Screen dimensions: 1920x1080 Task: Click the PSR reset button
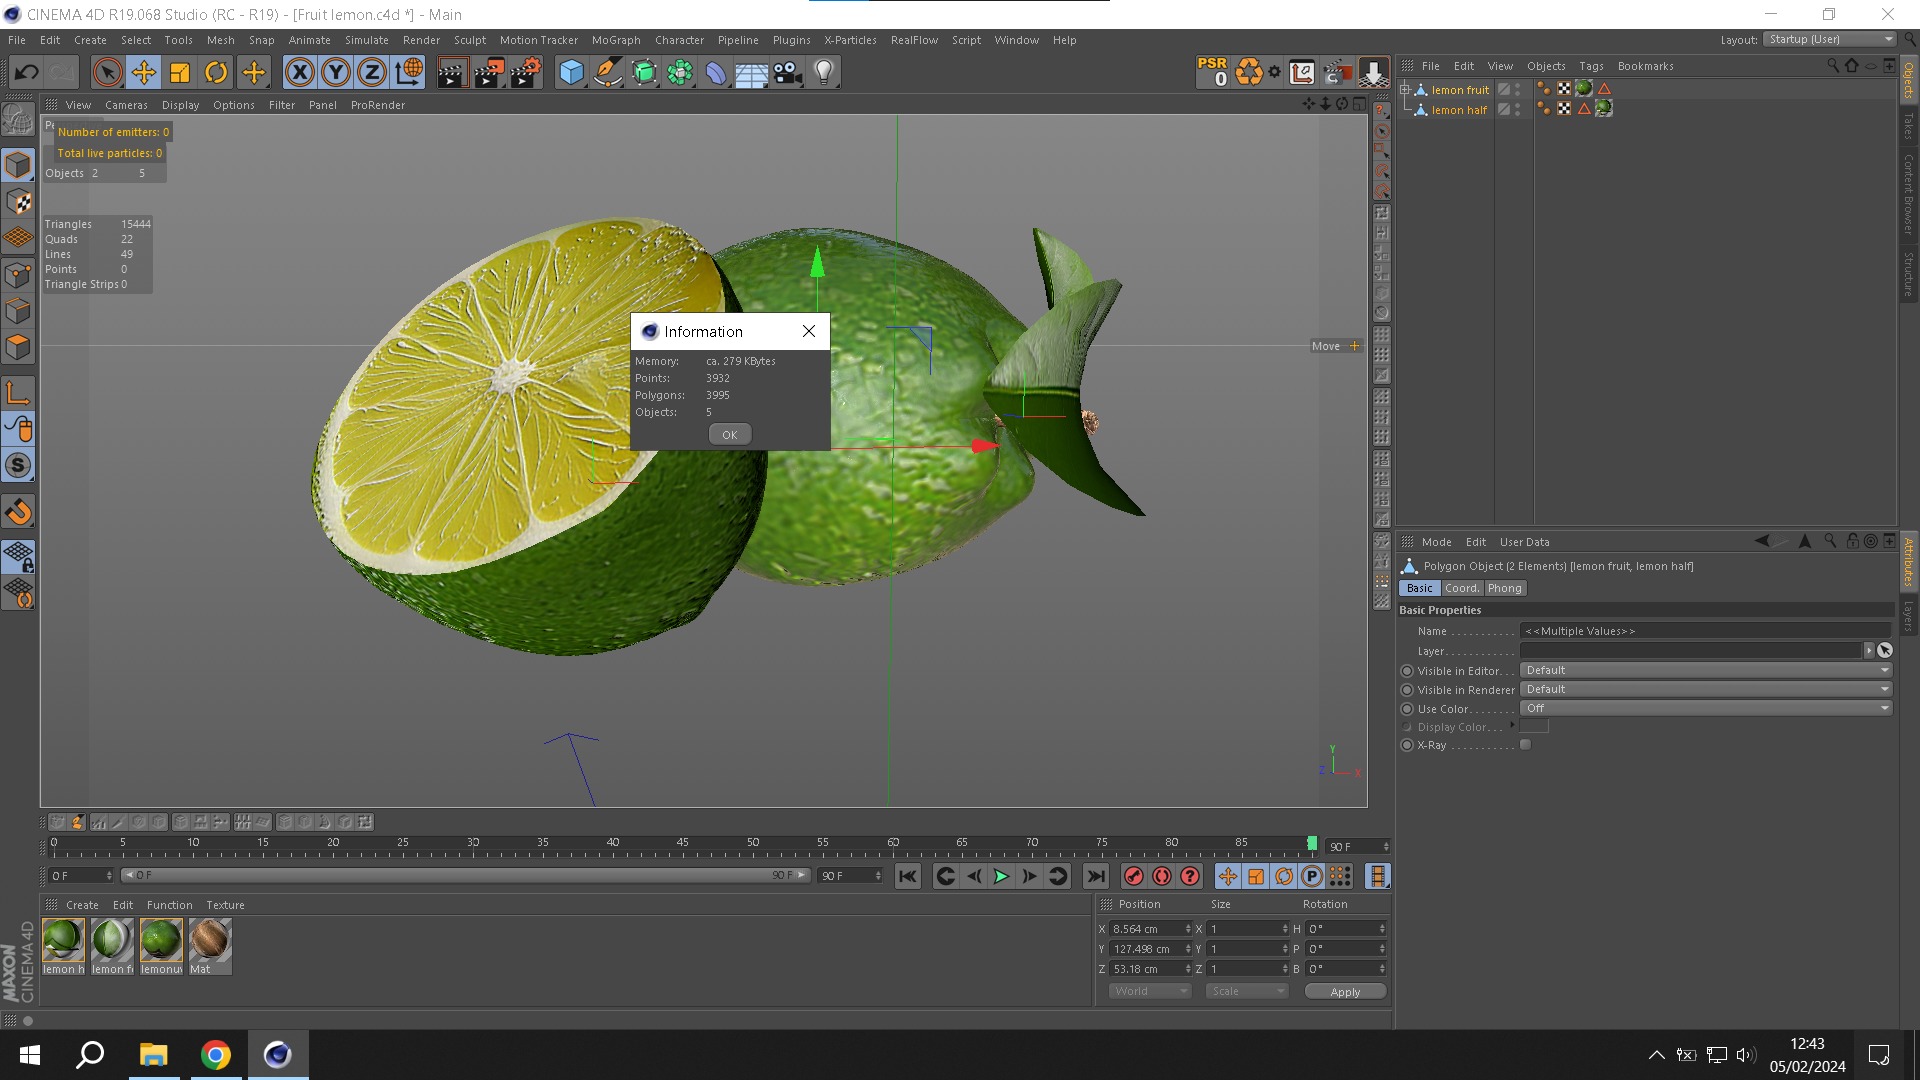tap(1212, 72)
